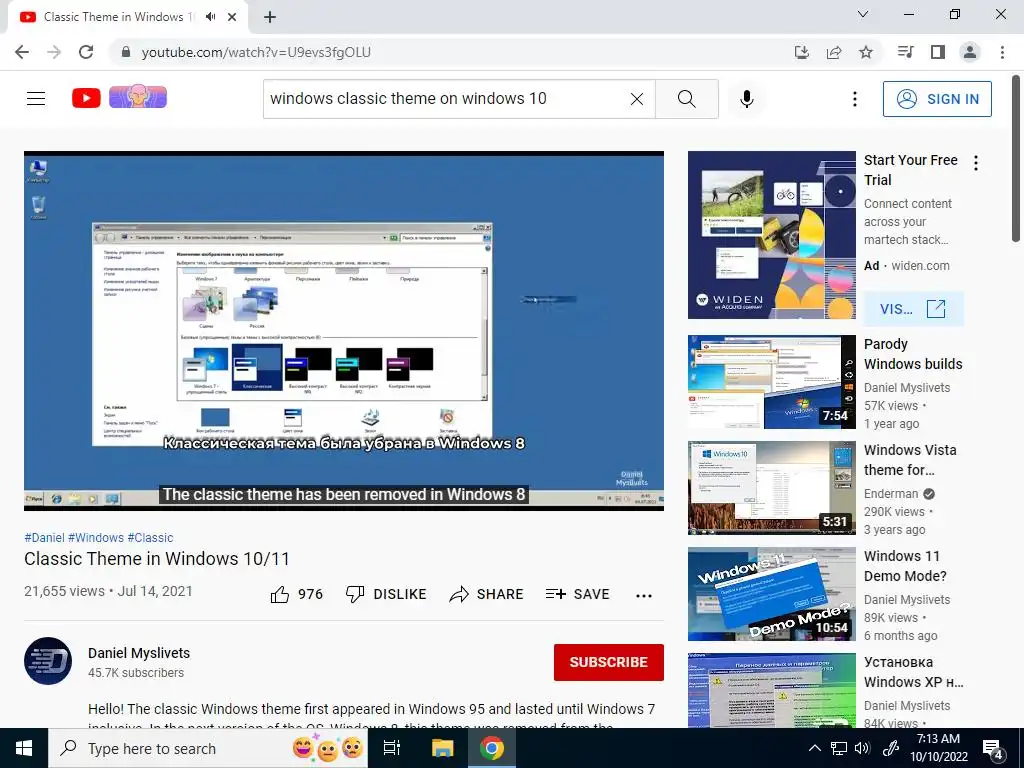The height and width of the screenshot is (768, 1024).
Task: Open Parody Windows builds video thumbnail
Action: (771, 382)
